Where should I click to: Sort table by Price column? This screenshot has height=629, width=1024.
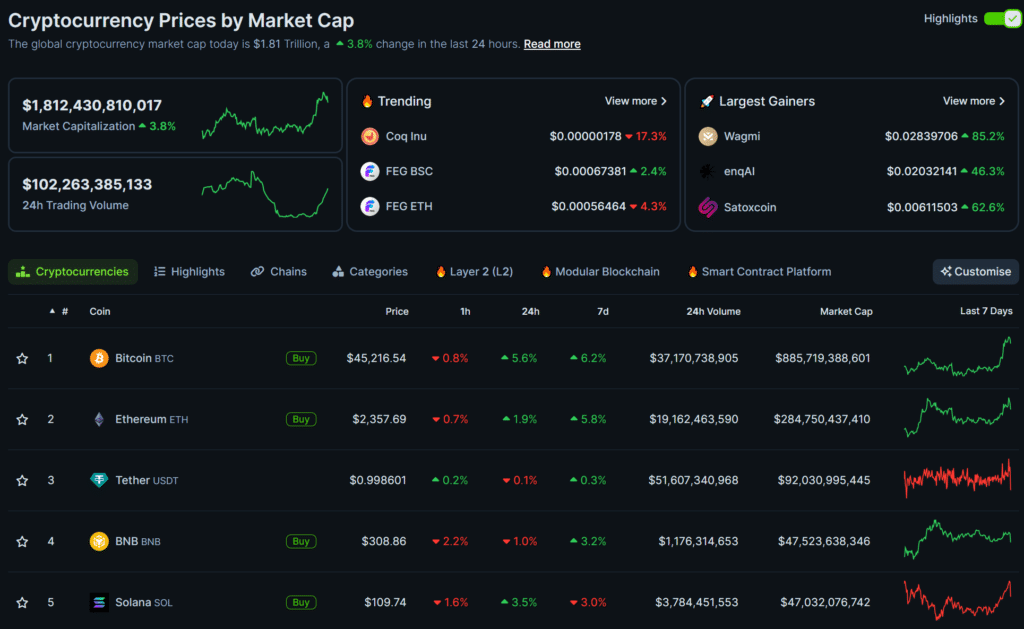tap(396, 312)
